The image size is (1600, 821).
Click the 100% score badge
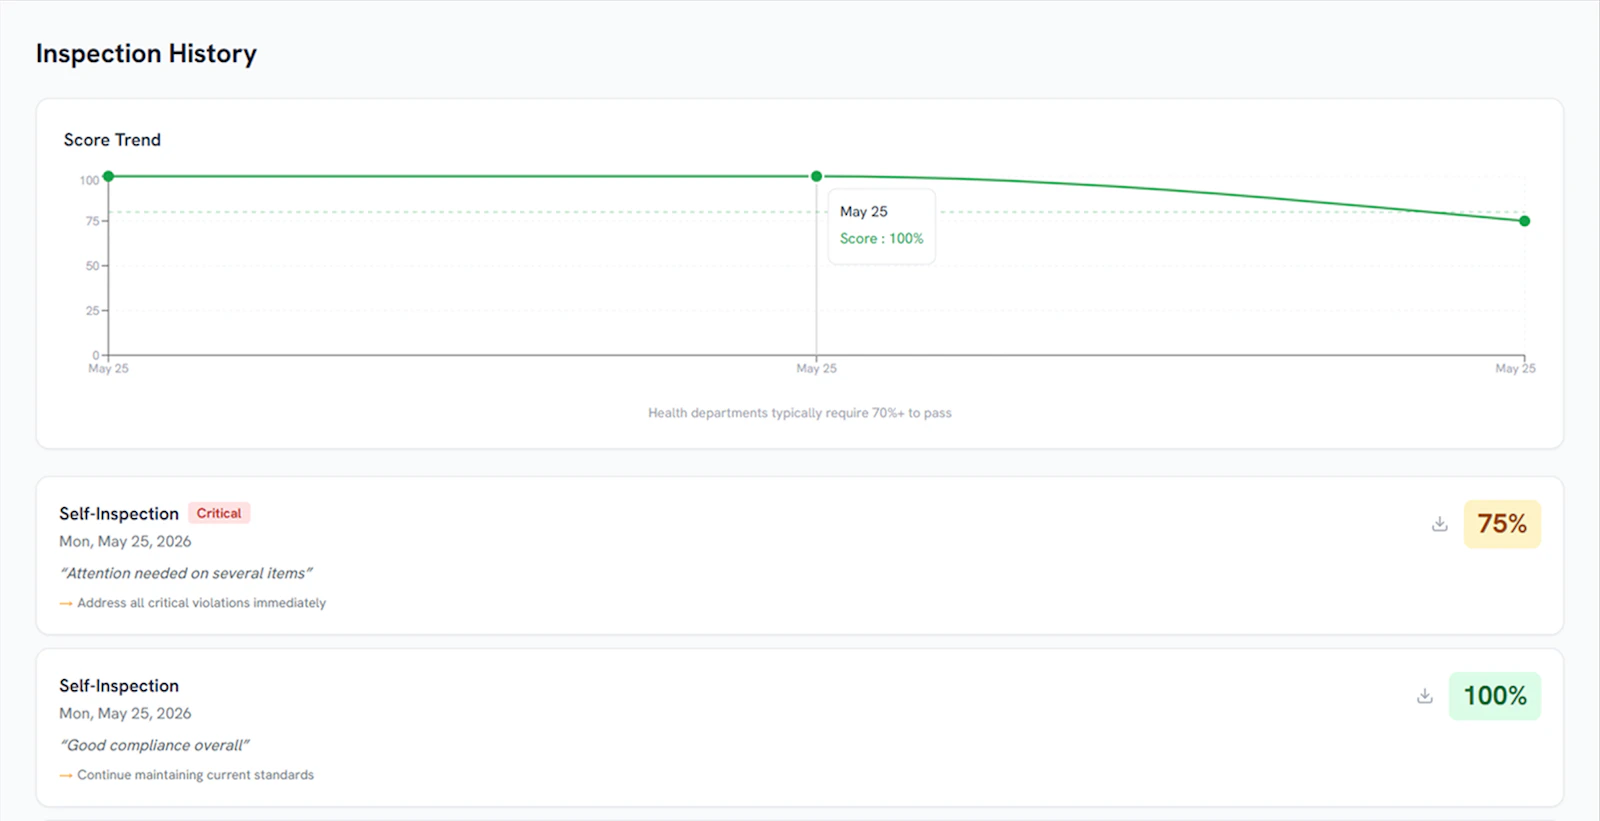pyautogui.click(x=1495, y=696)
